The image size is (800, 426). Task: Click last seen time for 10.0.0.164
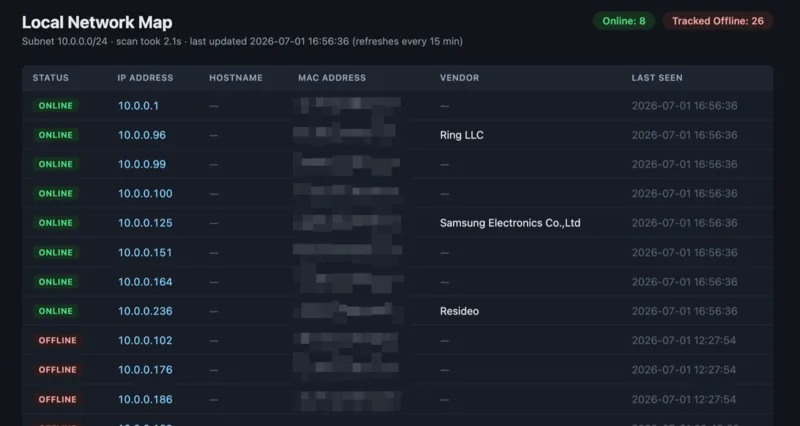click(684, 282)
